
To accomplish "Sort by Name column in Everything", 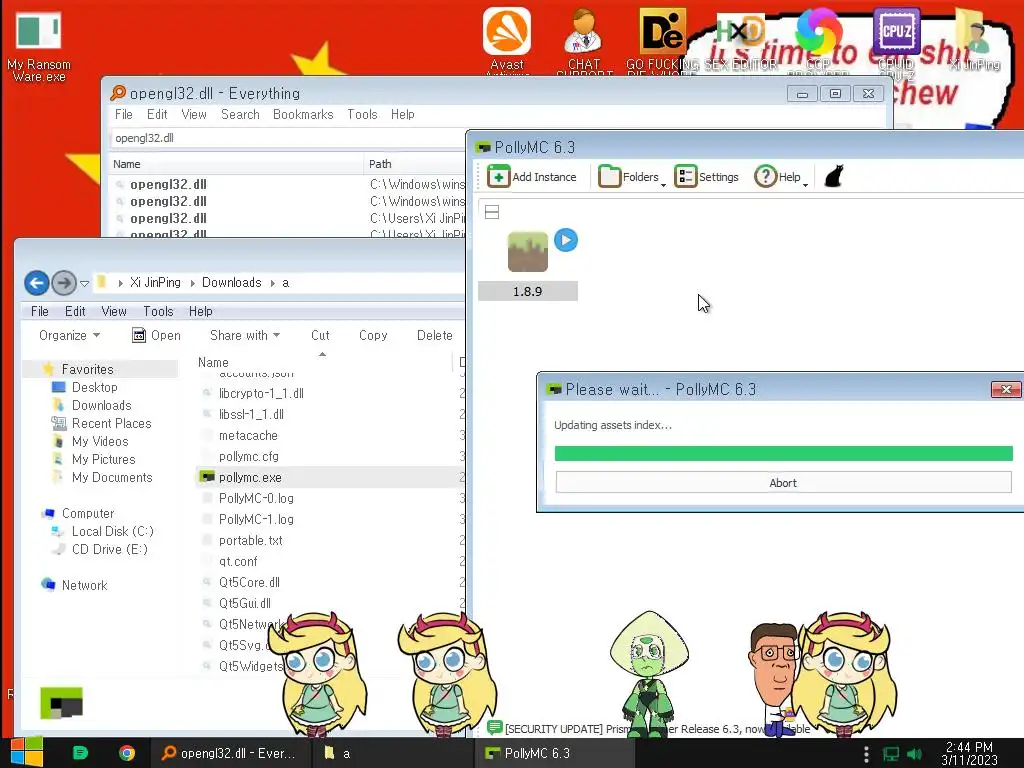I will (x=236, y=164).
